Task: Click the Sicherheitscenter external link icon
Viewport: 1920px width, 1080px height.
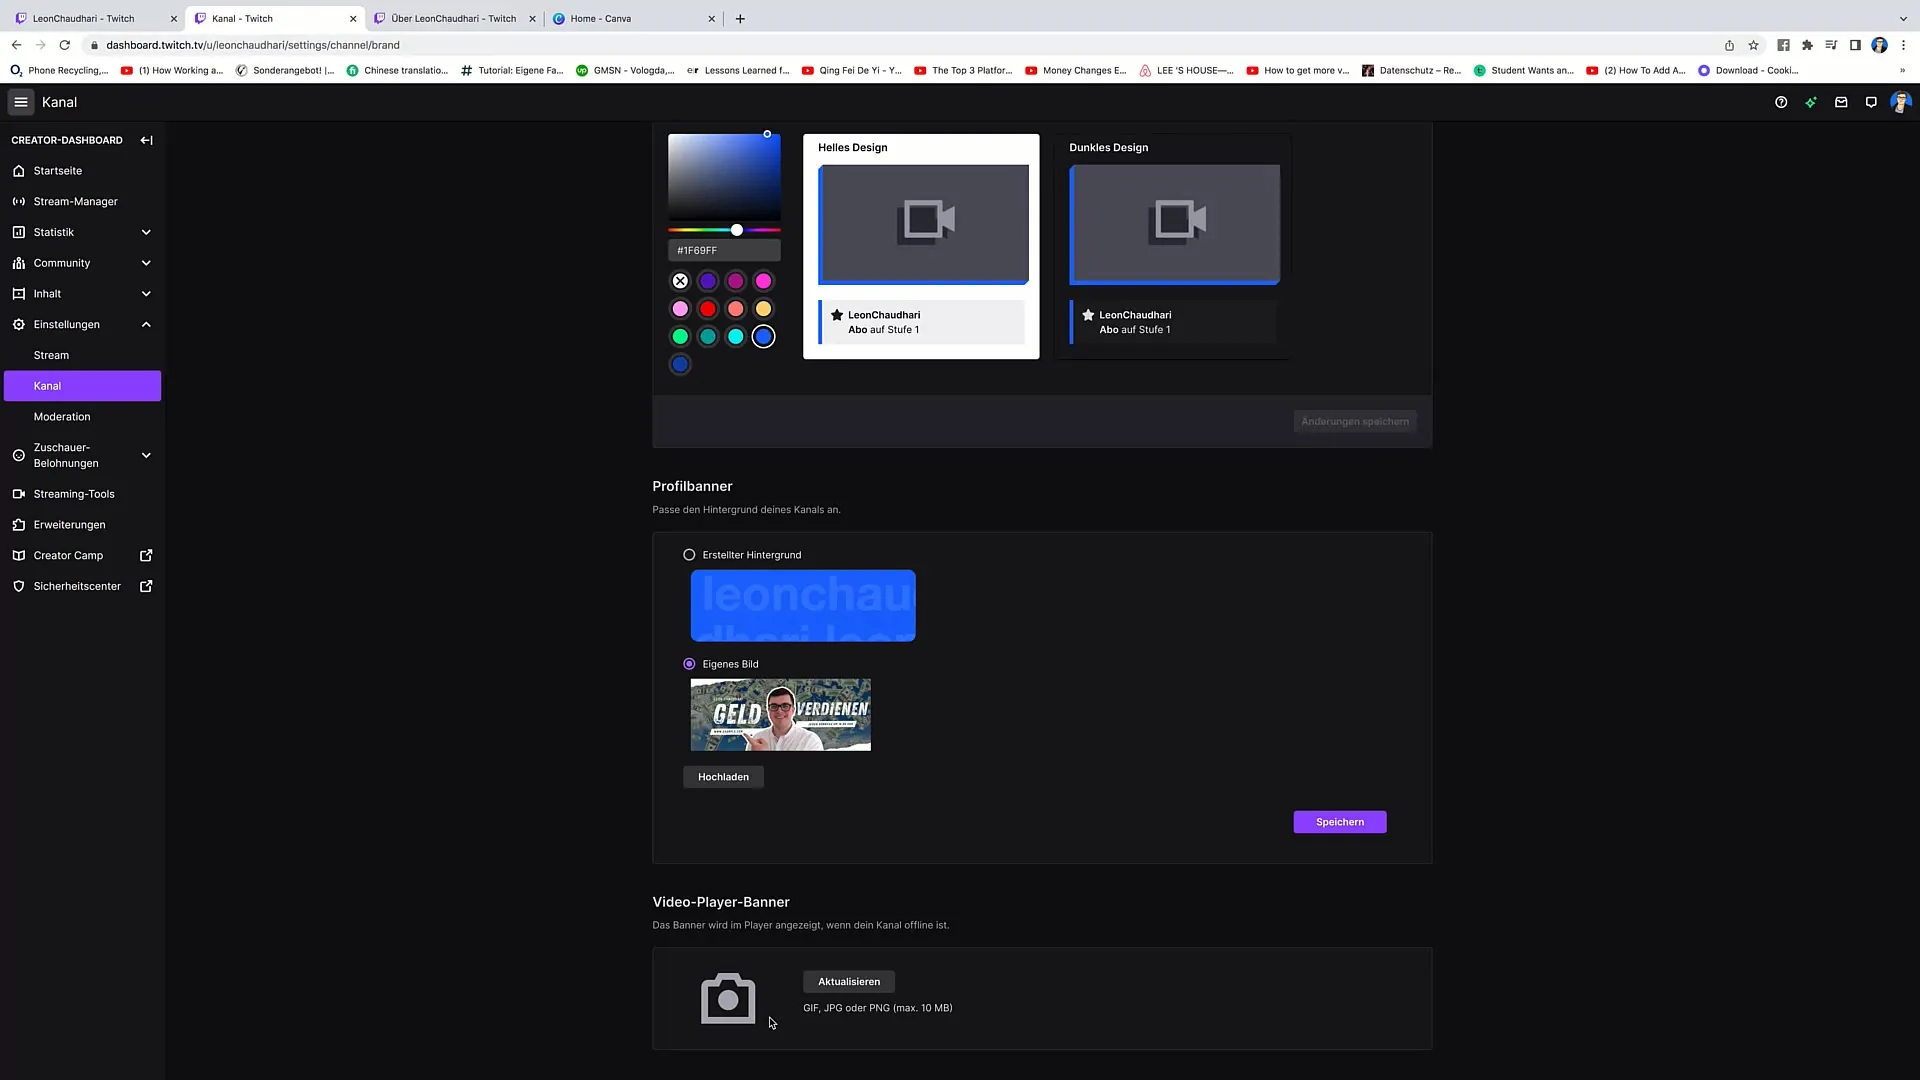Action: pyautogui.click(x=145, y=585)
